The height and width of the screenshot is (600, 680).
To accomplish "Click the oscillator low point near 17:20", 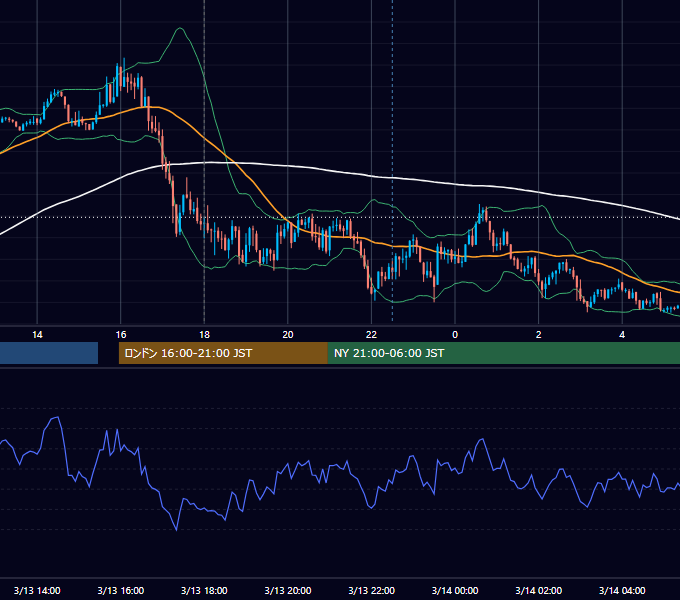I will pyautogui.click(x=176, y=529).
